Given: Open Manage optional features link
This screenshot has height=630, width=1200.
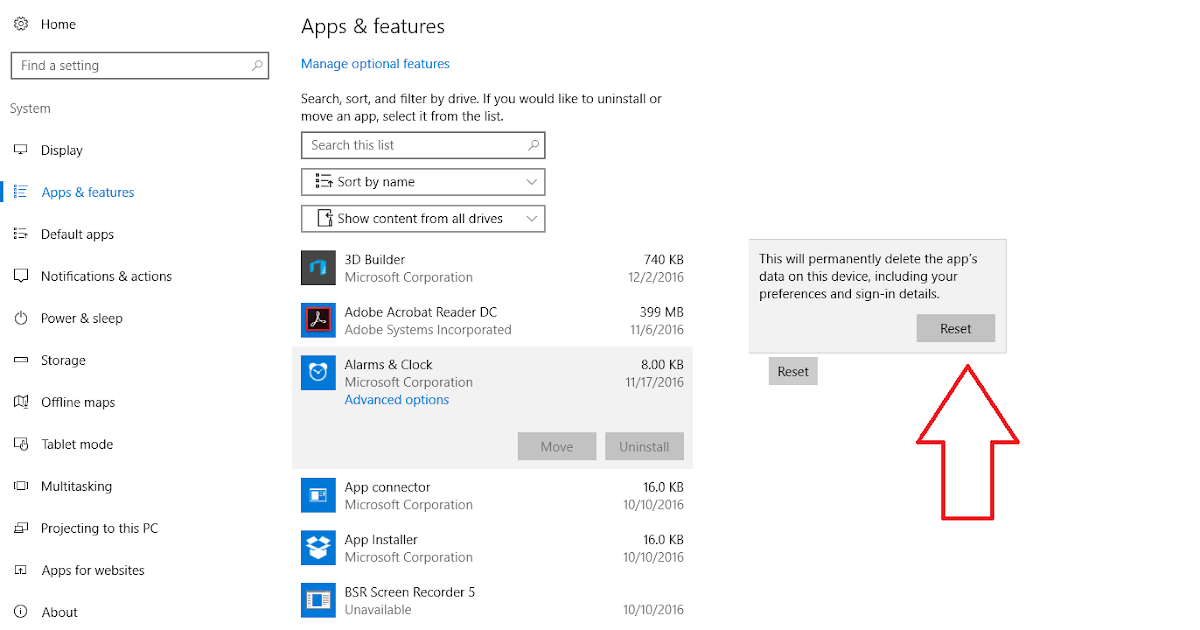Looking at the screenshot, I should (x=375, y=63).
